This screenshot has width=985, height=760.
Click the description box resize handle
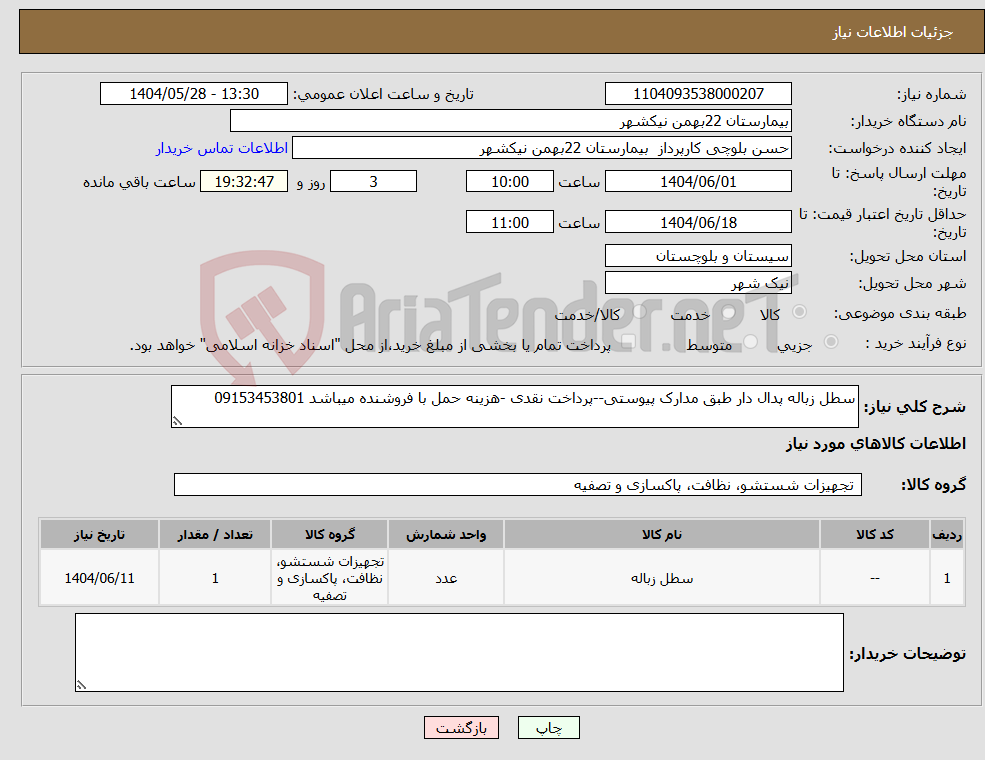[177, 421]
